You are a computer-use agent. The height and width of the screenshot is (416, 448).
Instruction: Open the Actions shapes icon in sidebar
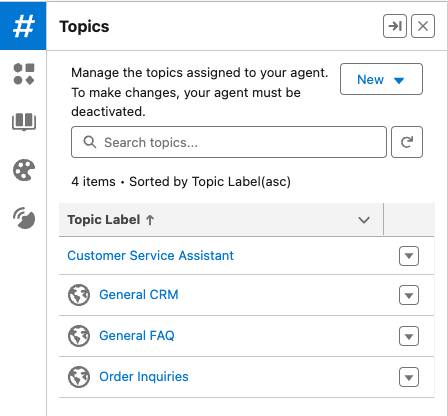click(24, 74)
